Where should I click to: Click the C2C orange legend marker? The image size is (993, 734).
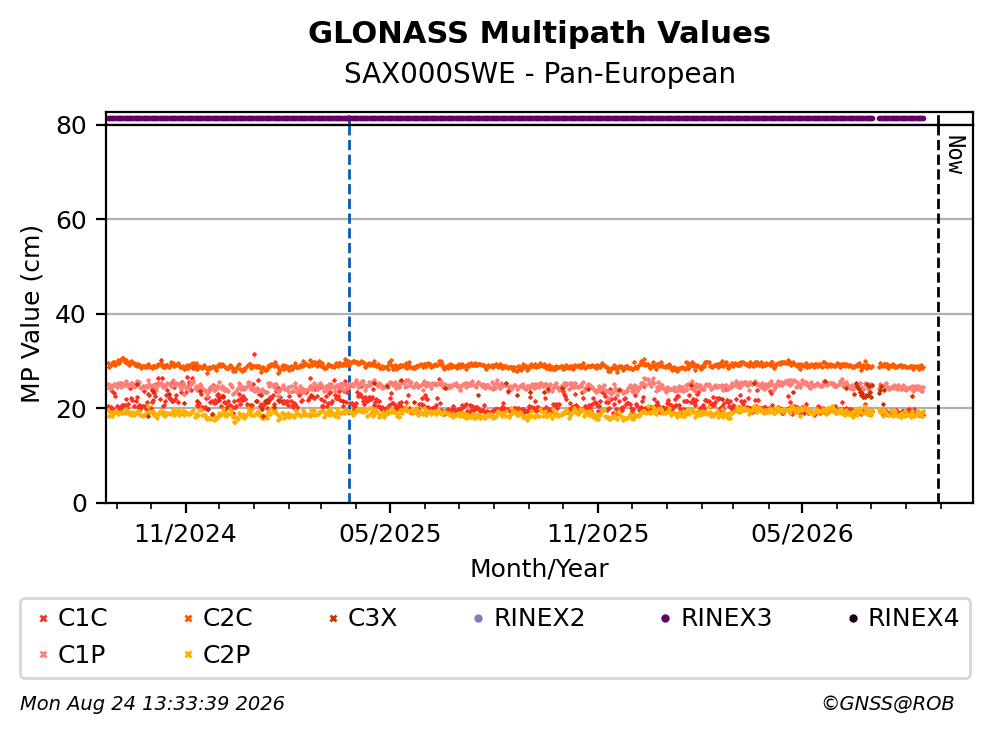(188, 618)
